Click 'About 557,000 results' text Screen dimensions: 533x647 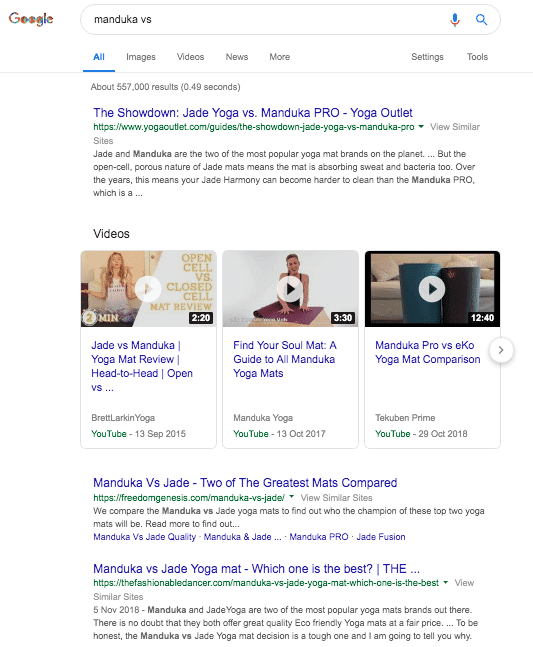[165, 87]
